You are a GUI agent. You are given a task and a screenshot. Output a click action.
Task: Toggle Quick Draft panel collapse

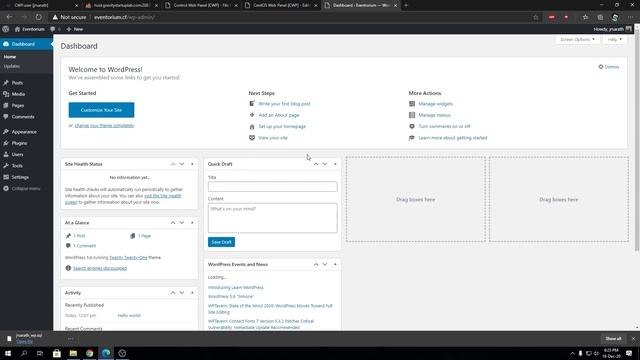tap(335, 164)
